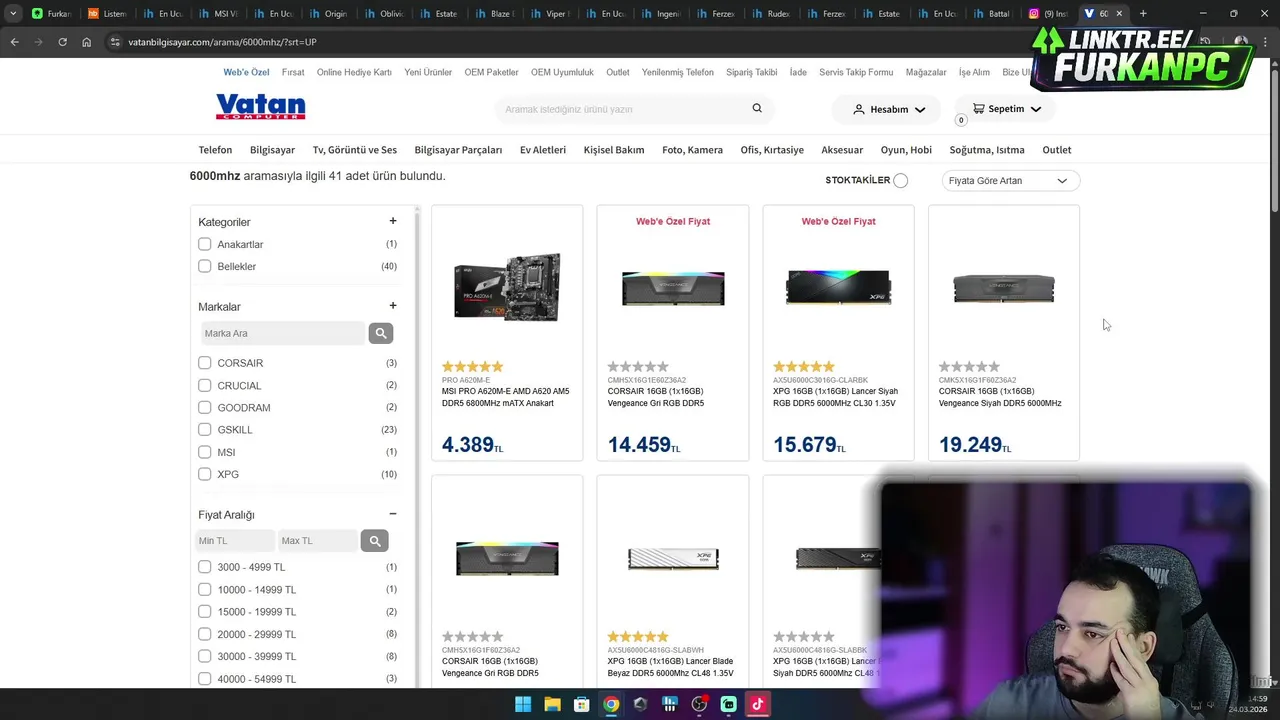Click the browser home button
Viewport: 1280px width, 720px height.
coord(86,42)
